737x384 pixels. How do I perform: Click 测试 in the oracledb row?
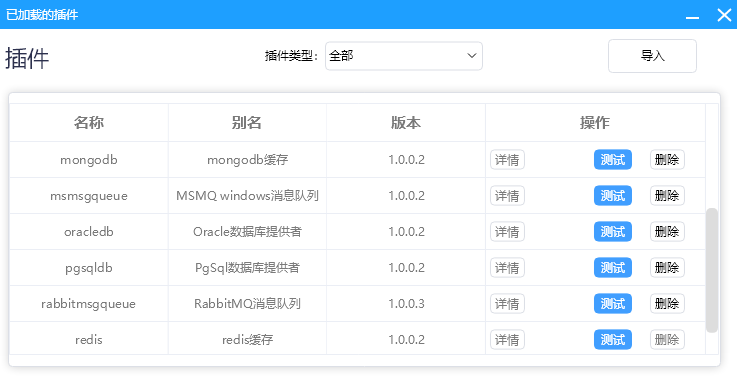click(x=613, y=232)
